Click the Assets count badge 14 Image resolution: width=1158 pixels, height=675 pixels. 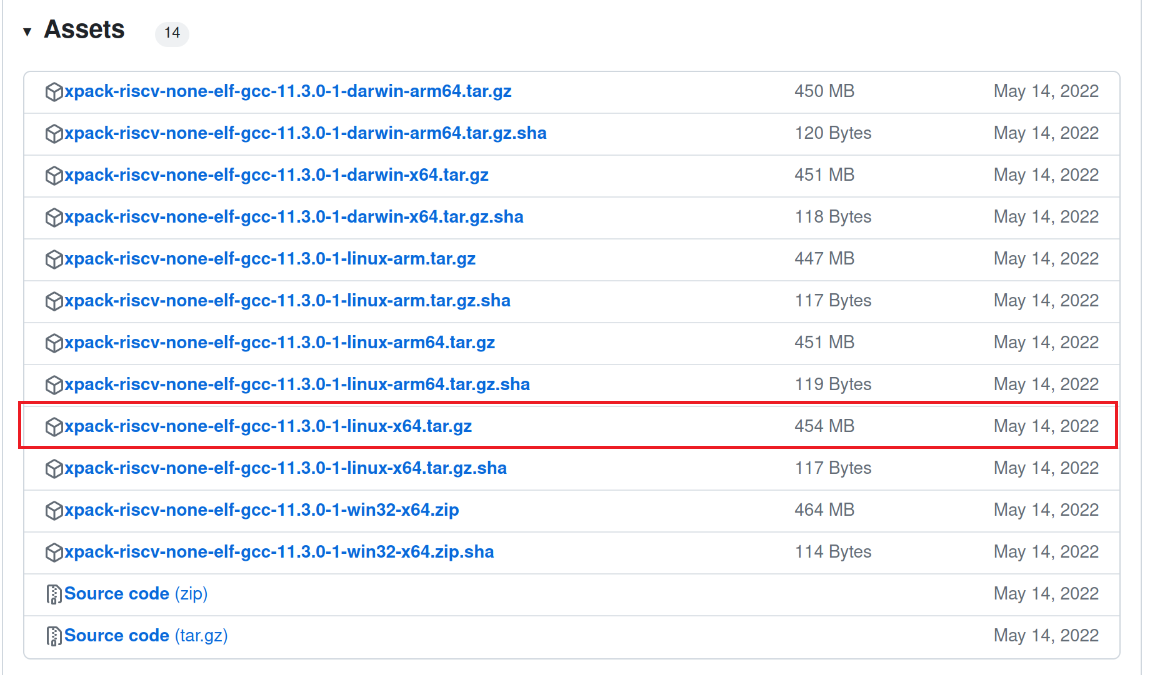[172, 33]
